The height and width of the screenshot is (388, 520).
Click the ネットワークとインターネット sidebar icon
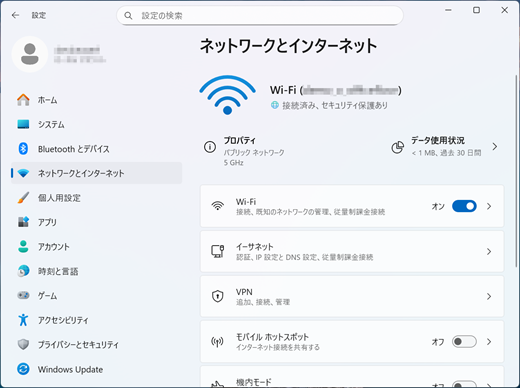click(x=23, y=173)
